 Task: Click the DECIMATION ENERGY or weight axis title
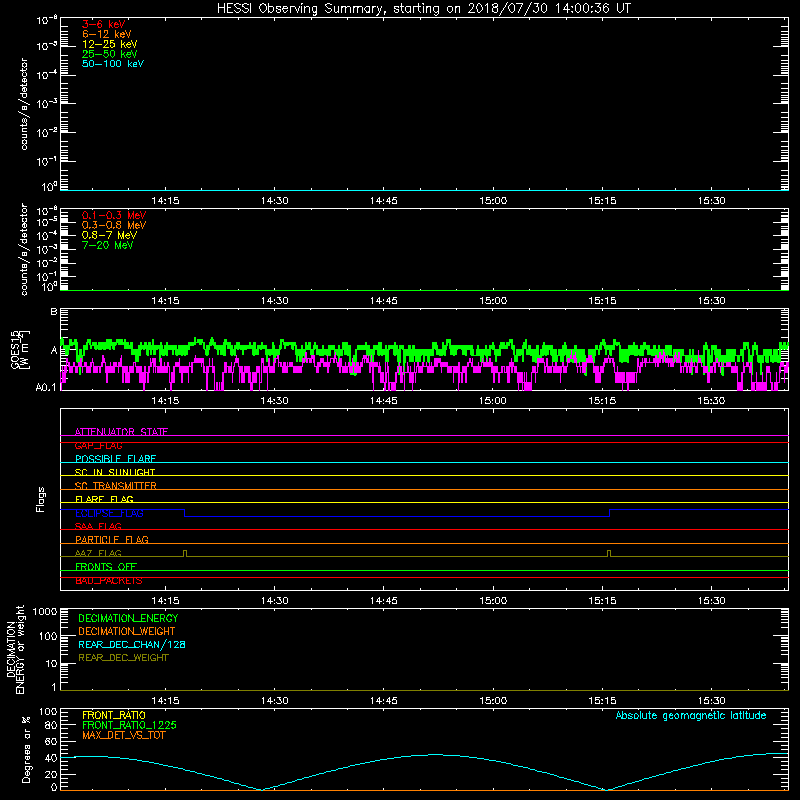[x=15, y=649]
